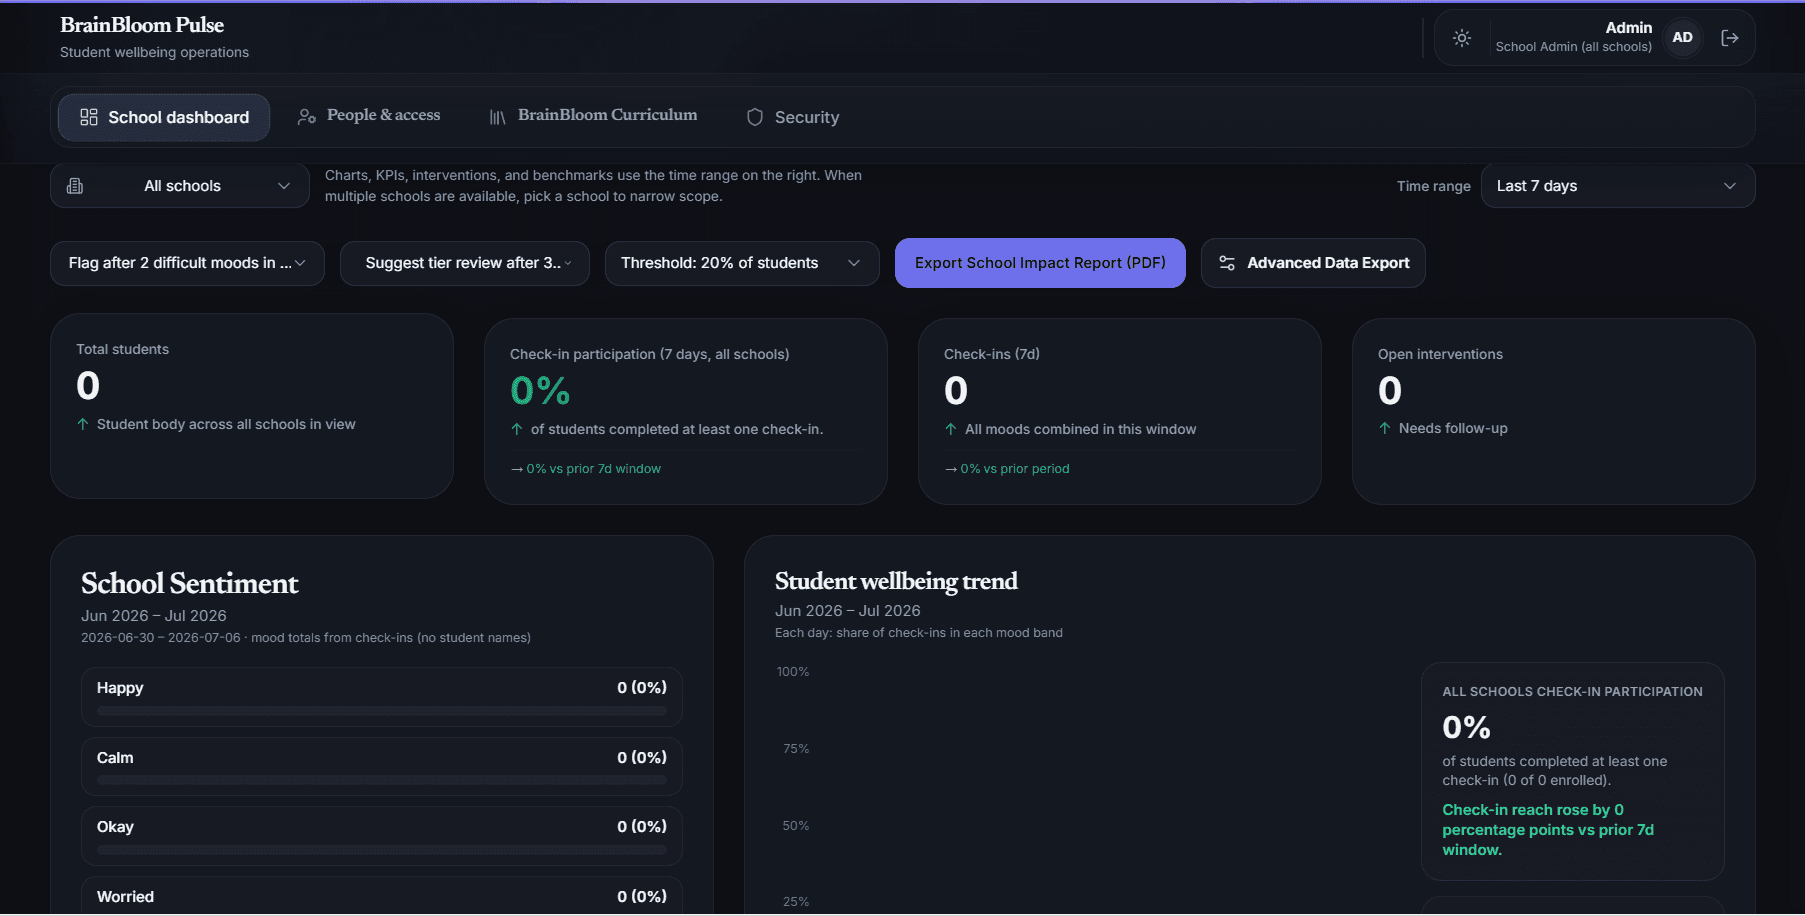Screen dimensions: 1805x916
Task: Open Suggest tier review after 3 dropdown
Action: click(465, 263)
